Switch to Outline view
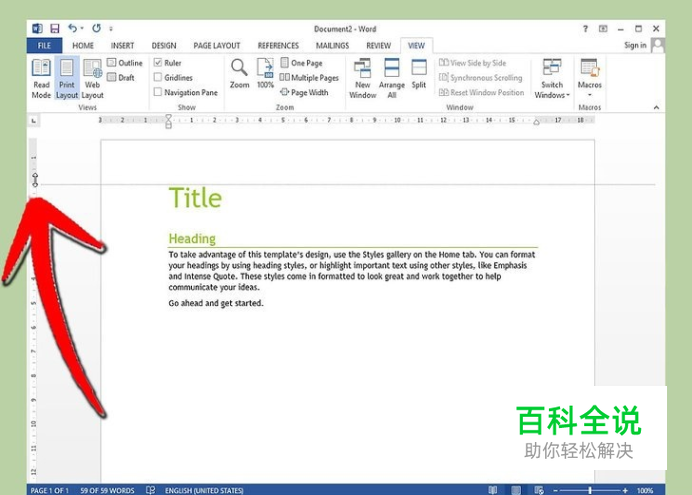692x495 pixels. pyautogui.click(x=125, y=63)
